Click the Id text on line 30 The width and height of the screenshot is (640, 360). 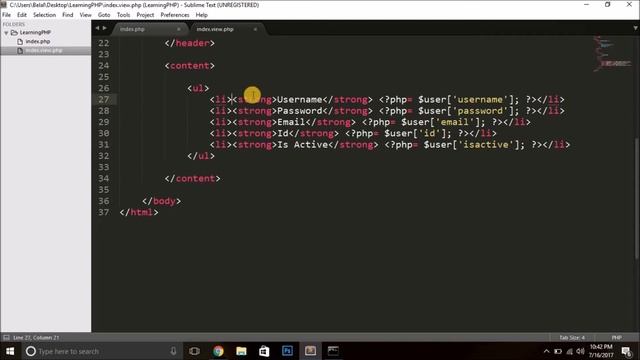point(283,133)
